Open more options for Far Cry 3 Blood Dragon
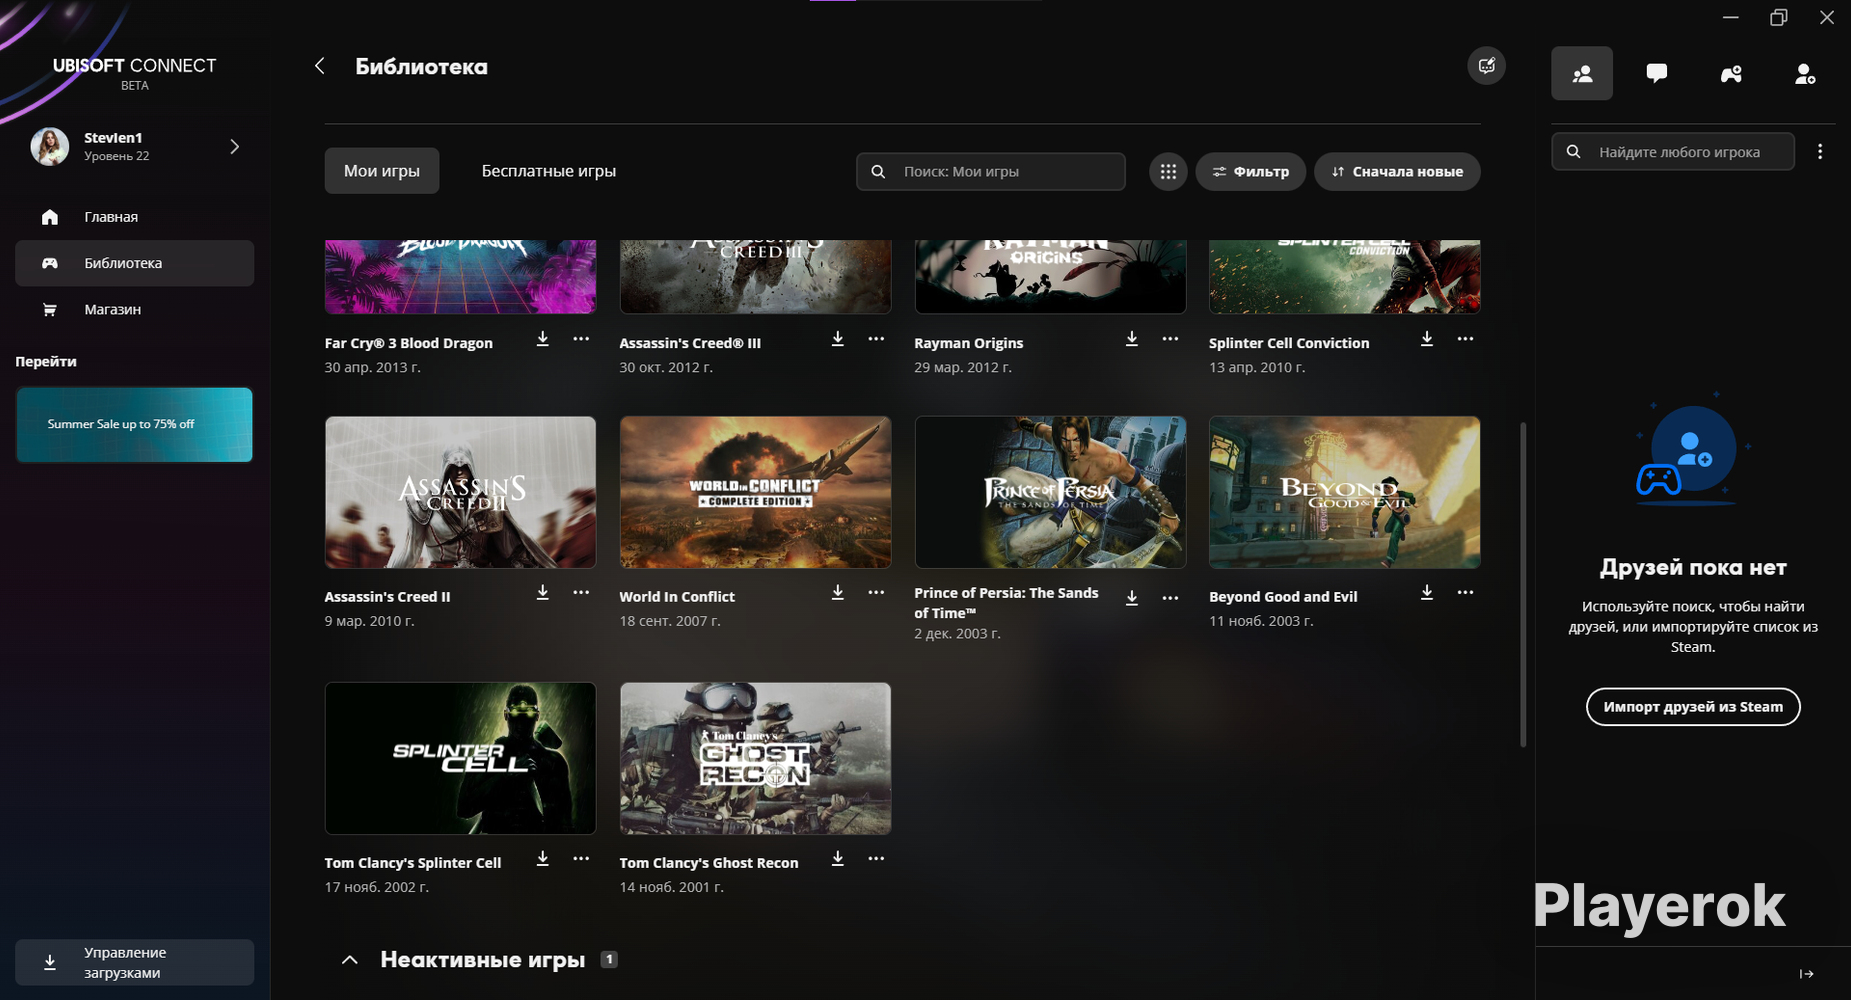Screen dimensions: 1851x1000 pos(581,339)
